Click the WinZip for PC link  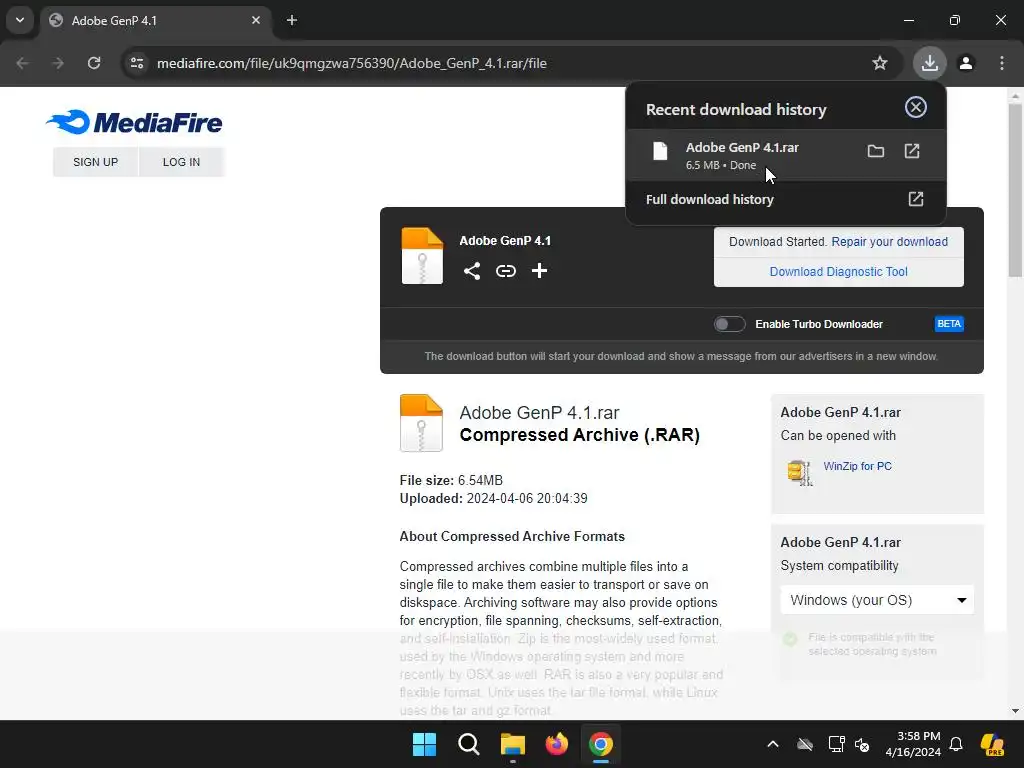tap(857, 466)
